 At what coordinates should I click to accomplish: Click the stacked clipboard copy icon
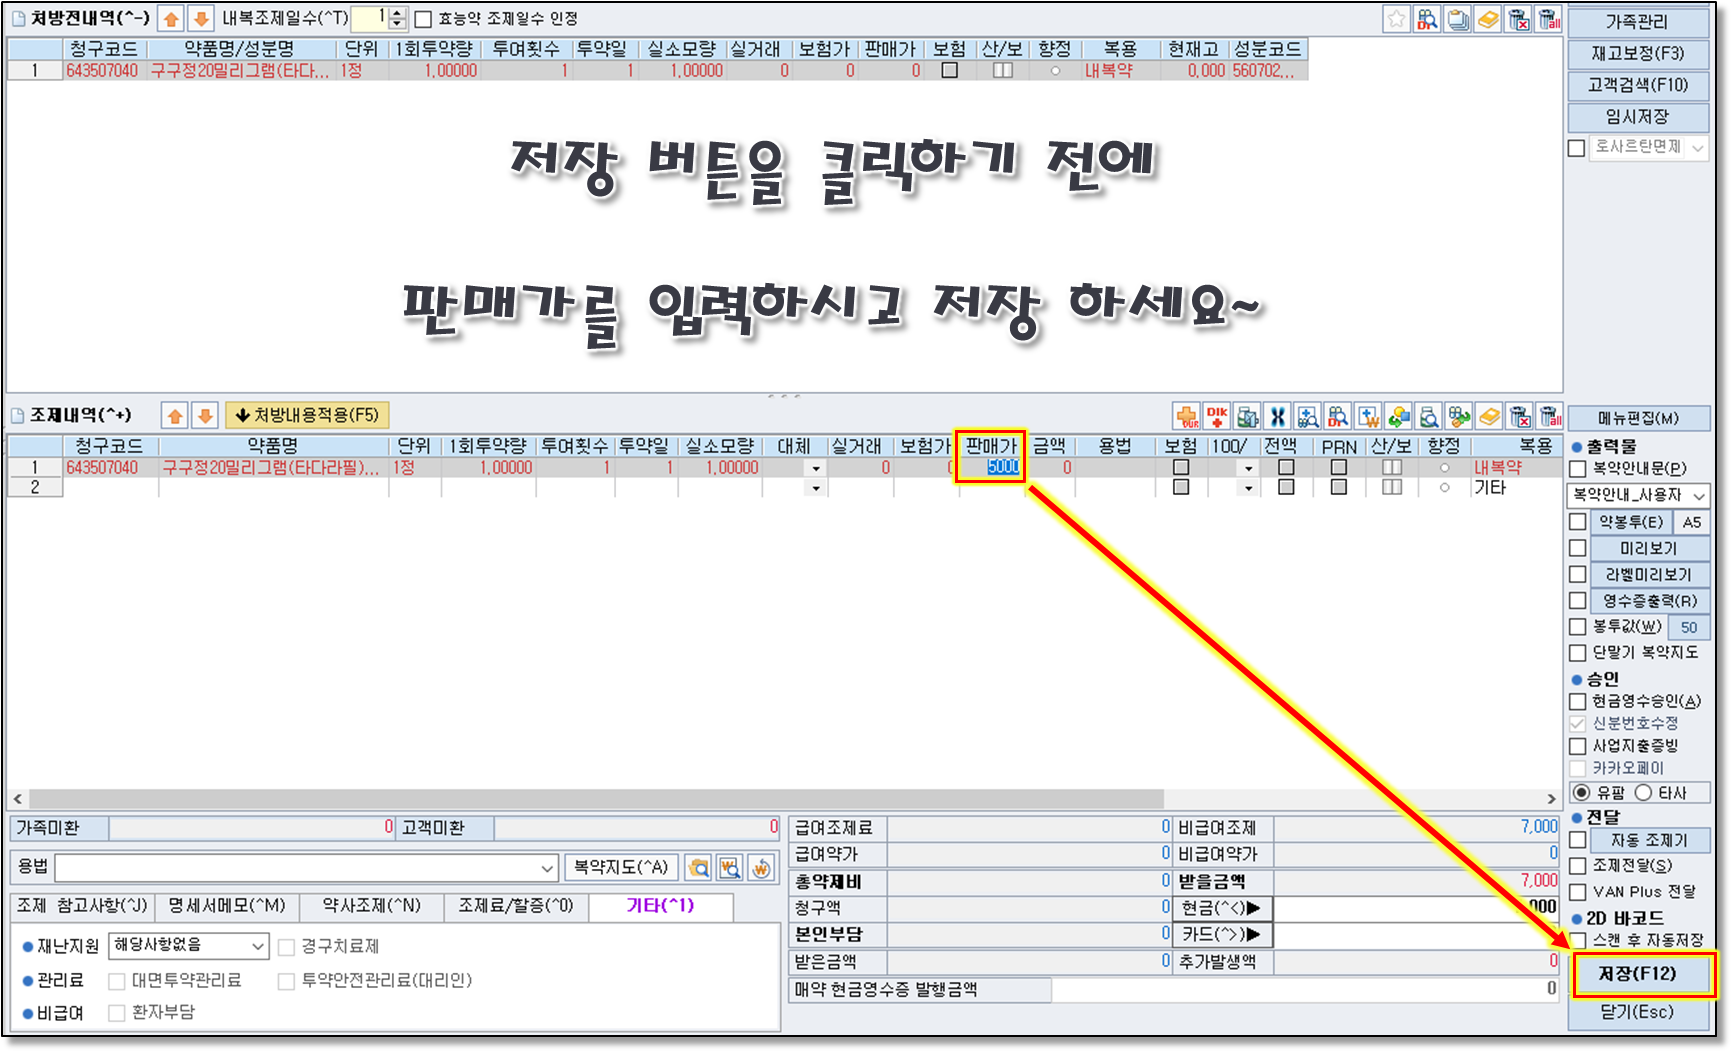(x=1458, y=19)
